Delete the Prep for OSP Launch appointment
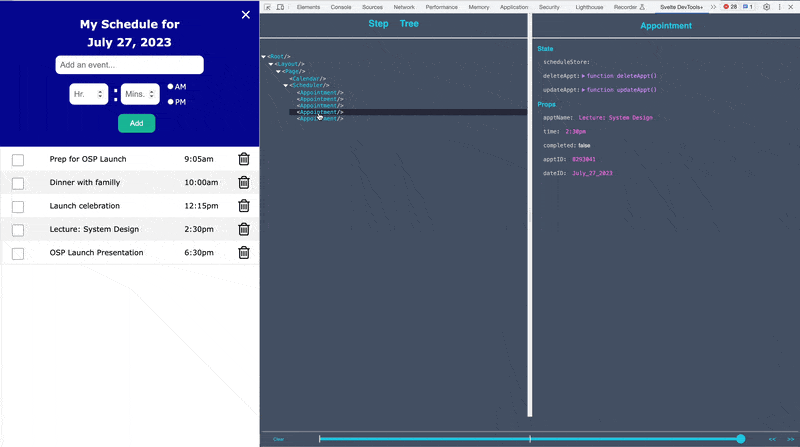Screen dimensions: 800x447 click(244, 159)
